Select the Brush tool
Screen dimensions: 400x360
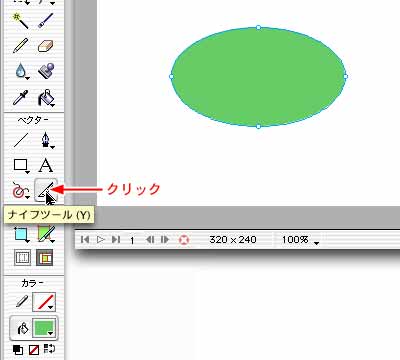click(x=46, y=20)
